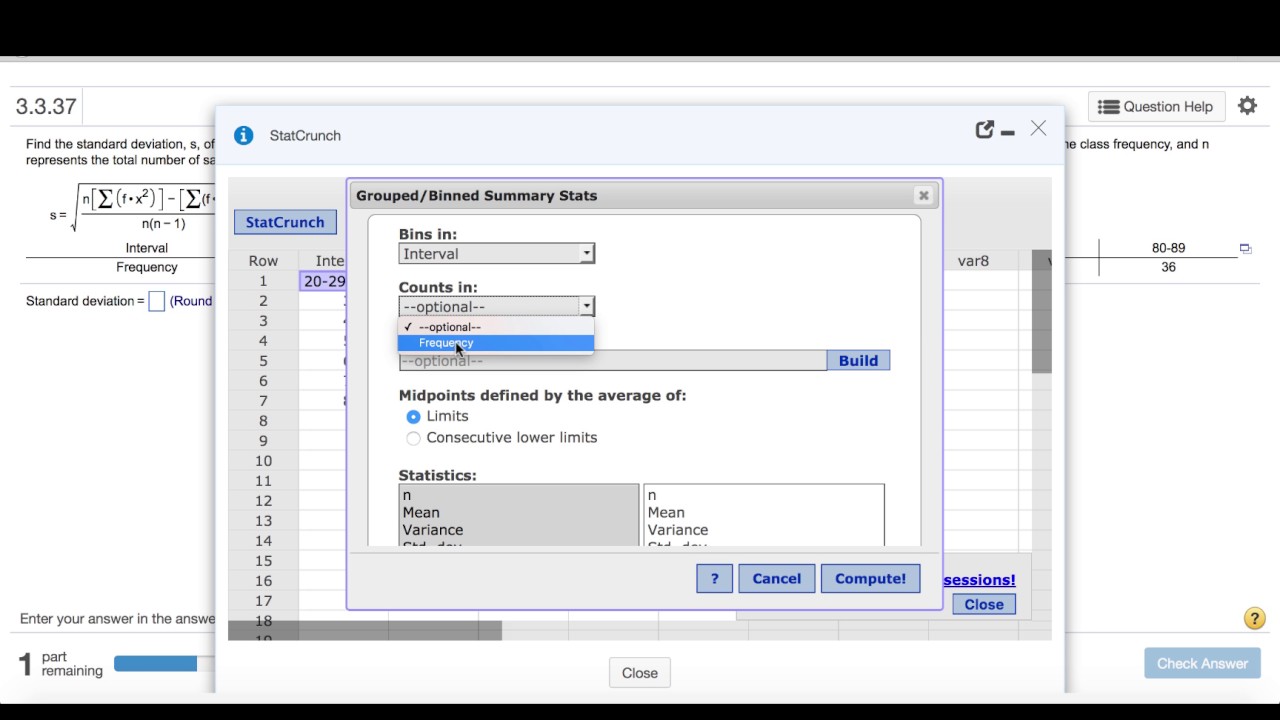
Task: Click the spreadsheet vertical scrollbar
Action: coord(1041,312)
